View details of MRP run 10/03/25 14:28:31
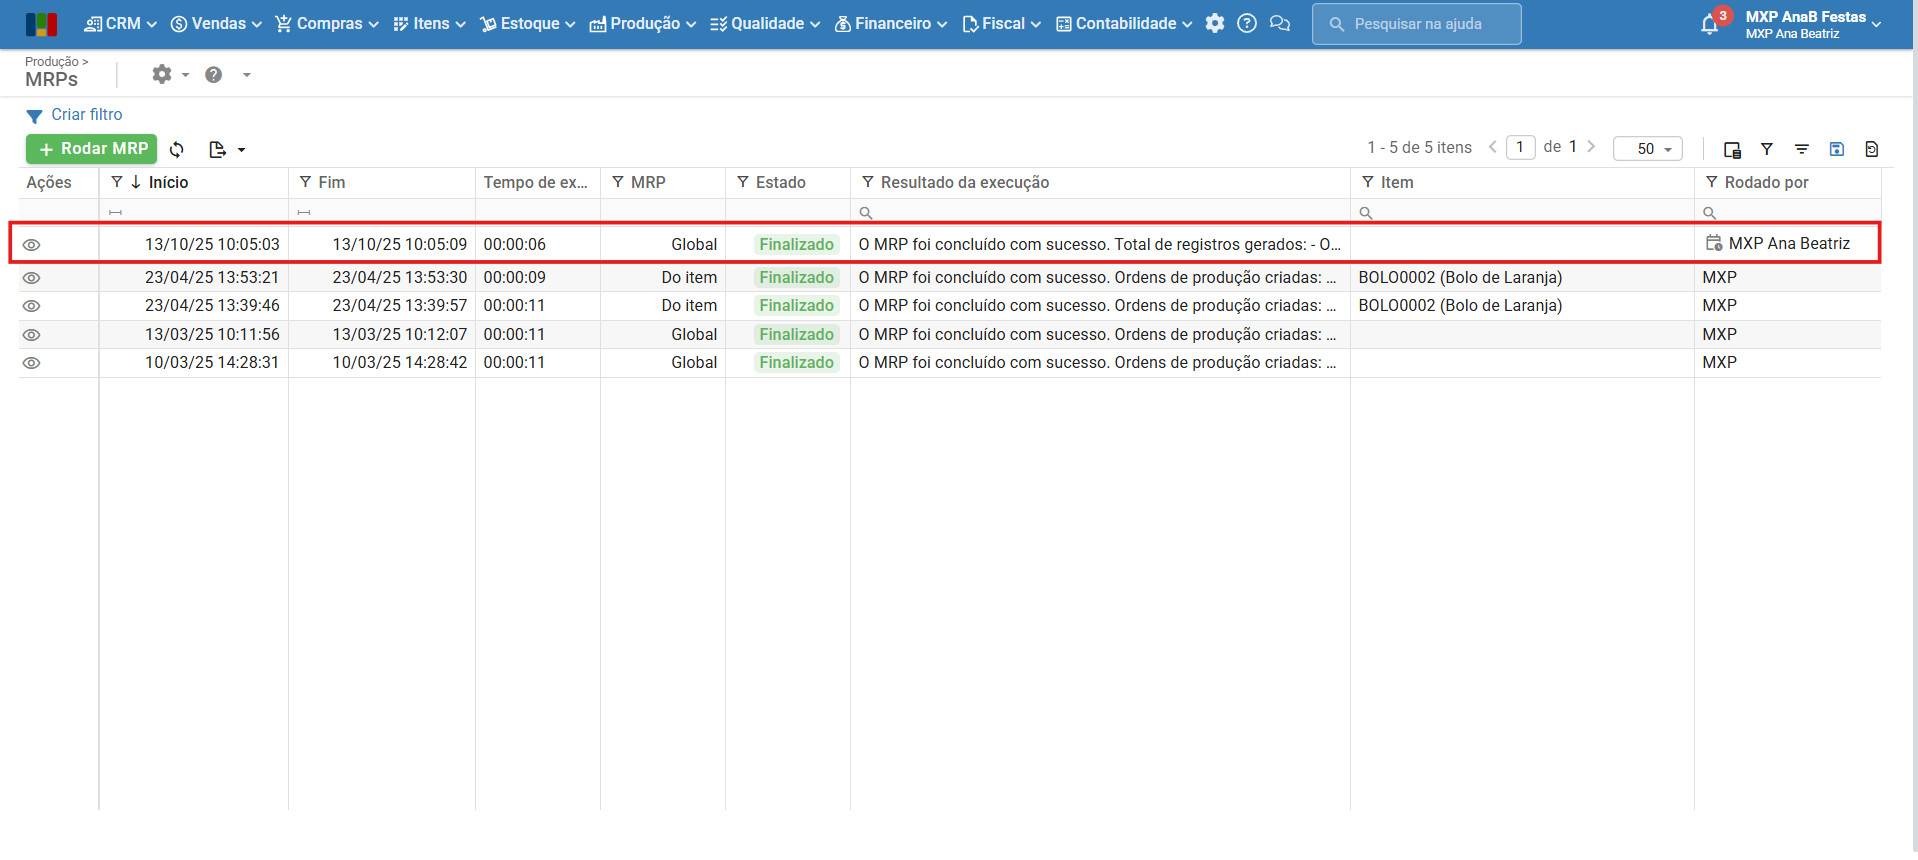The image size is (1918, 860). coord(32,363)
